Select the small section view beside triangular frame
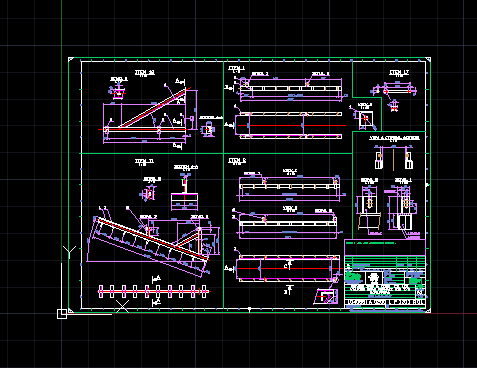This screenshot has height=368, width=477. tap(209, 129)
